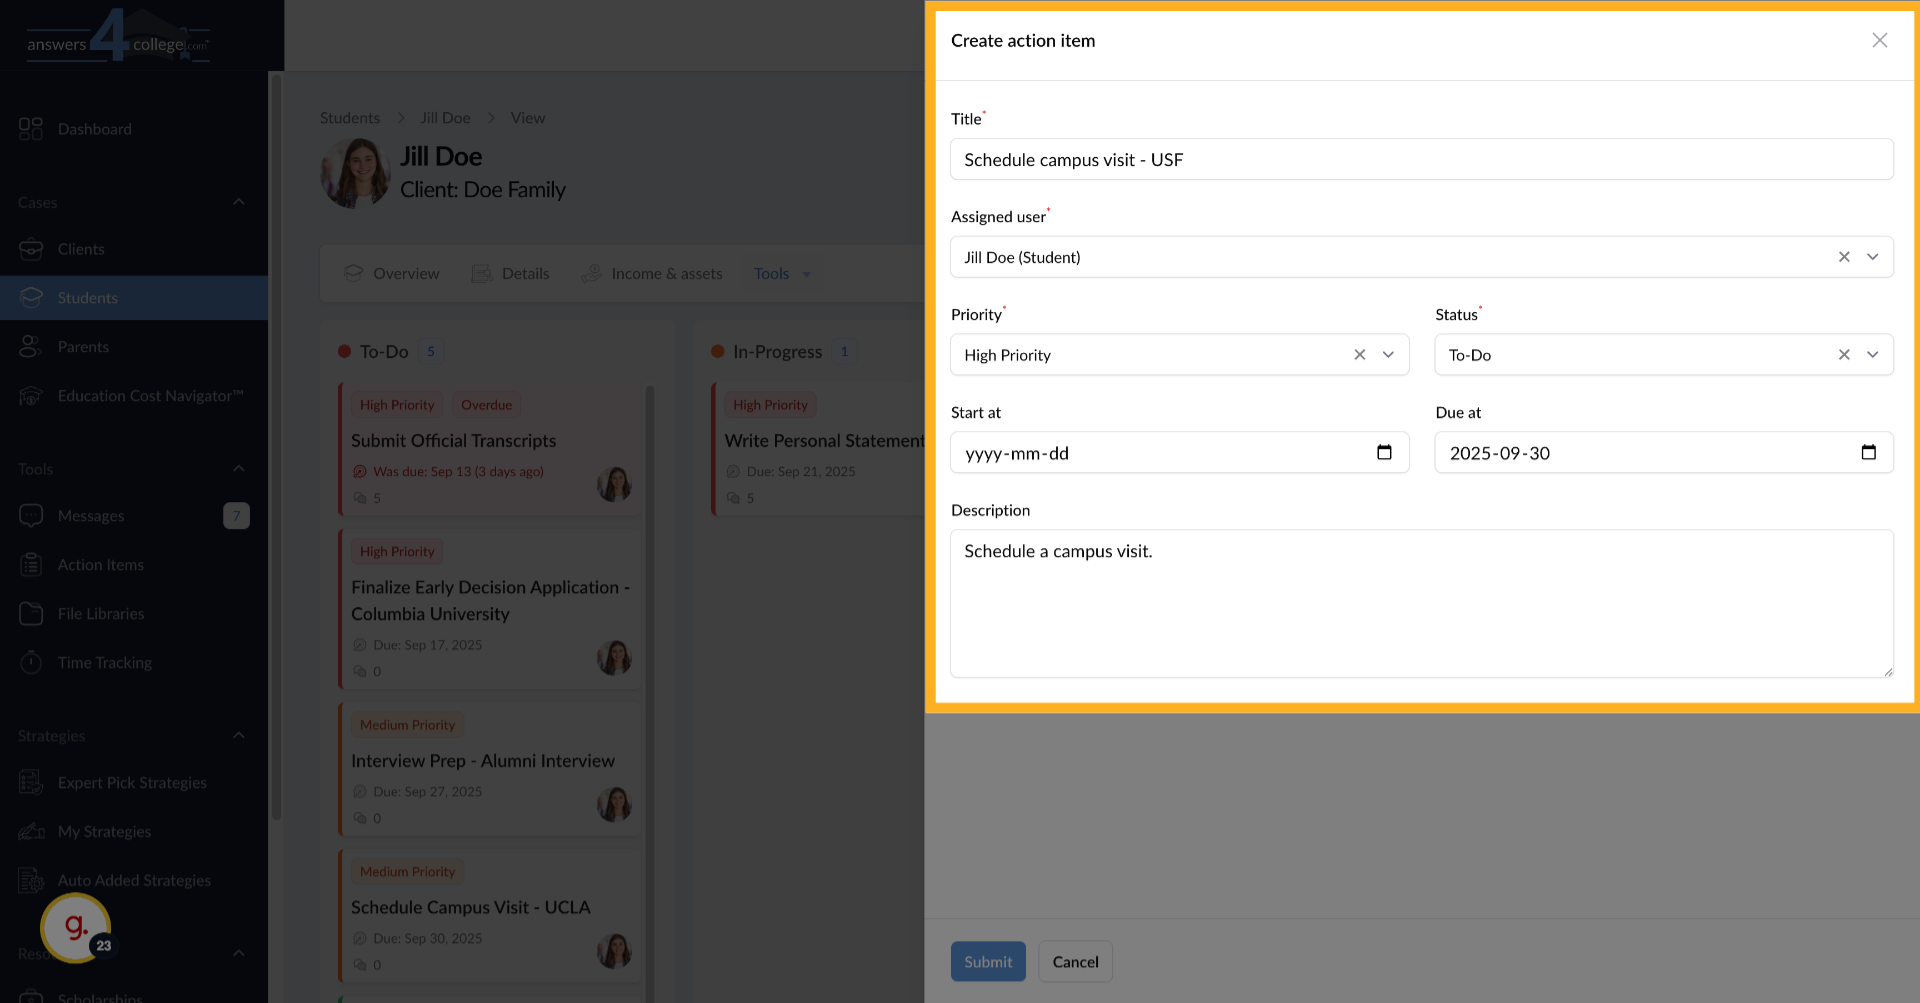The image size is (1920, 1003).
Task: Open the Due at calendar picker icon
Action: point(1868,452)
